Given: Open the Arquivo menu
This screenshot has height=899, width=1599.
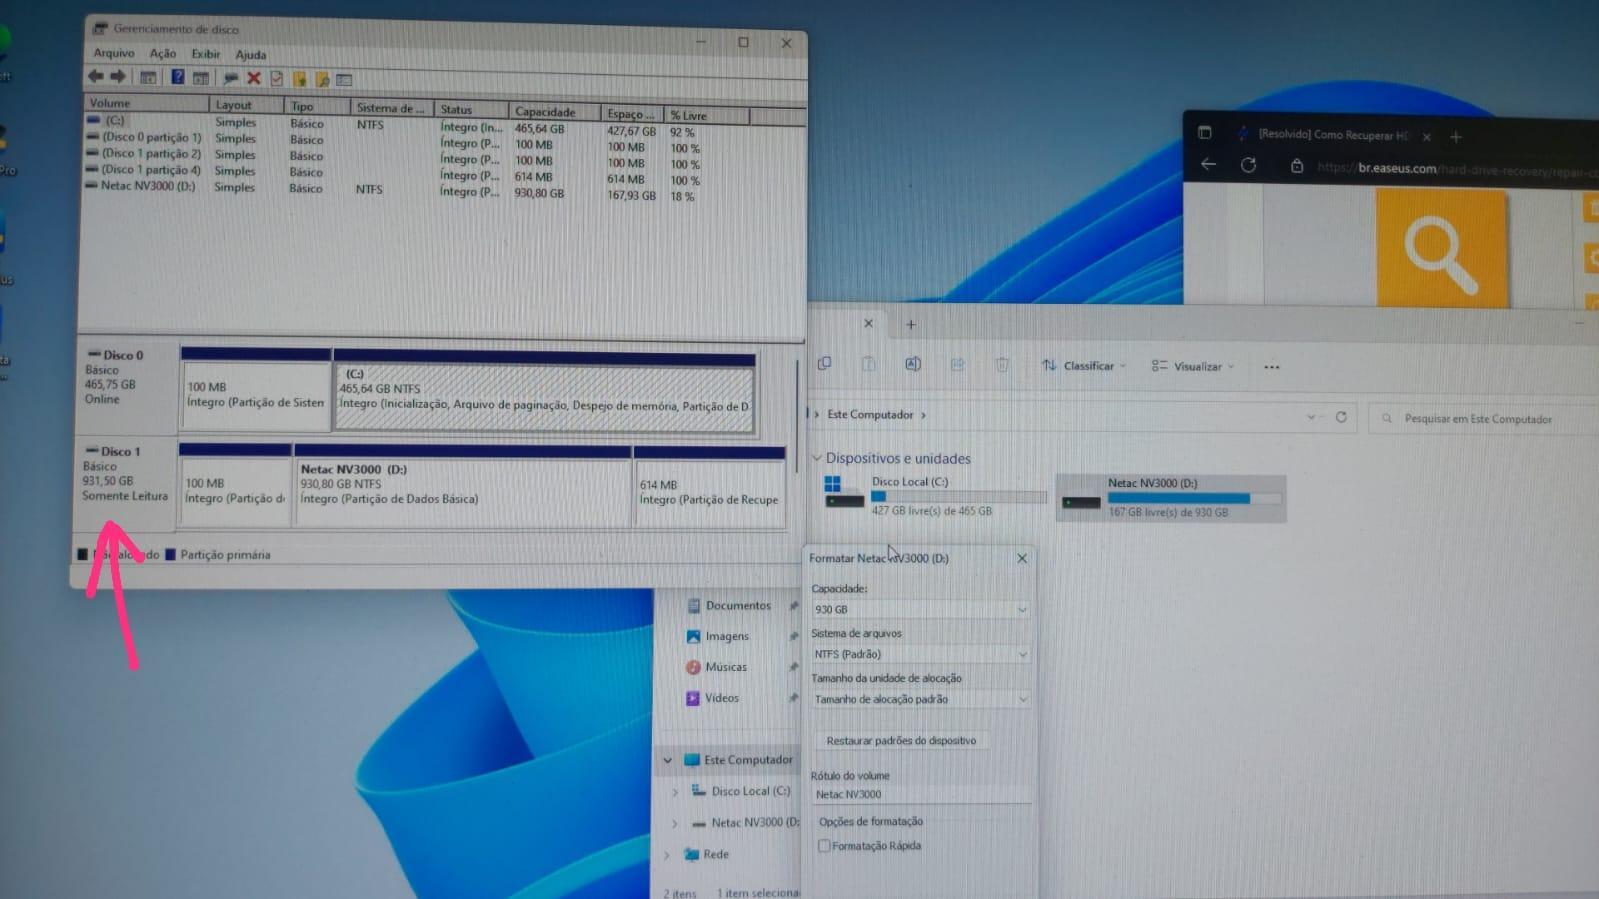Looking at the screenshot, I should pos(114,53).
